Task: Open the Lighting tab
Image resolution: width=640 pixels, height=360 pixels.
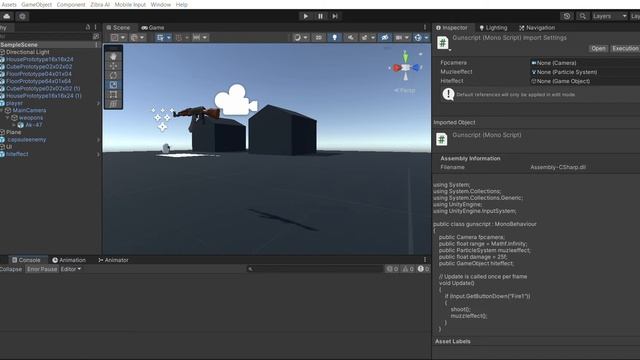Action: (493, 27)
